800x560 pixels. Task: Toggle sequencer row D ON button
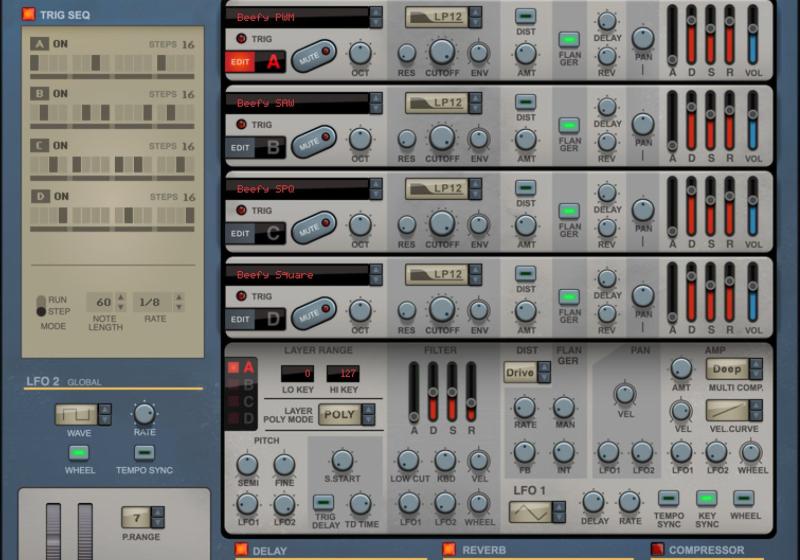click(x=61, y=196)
